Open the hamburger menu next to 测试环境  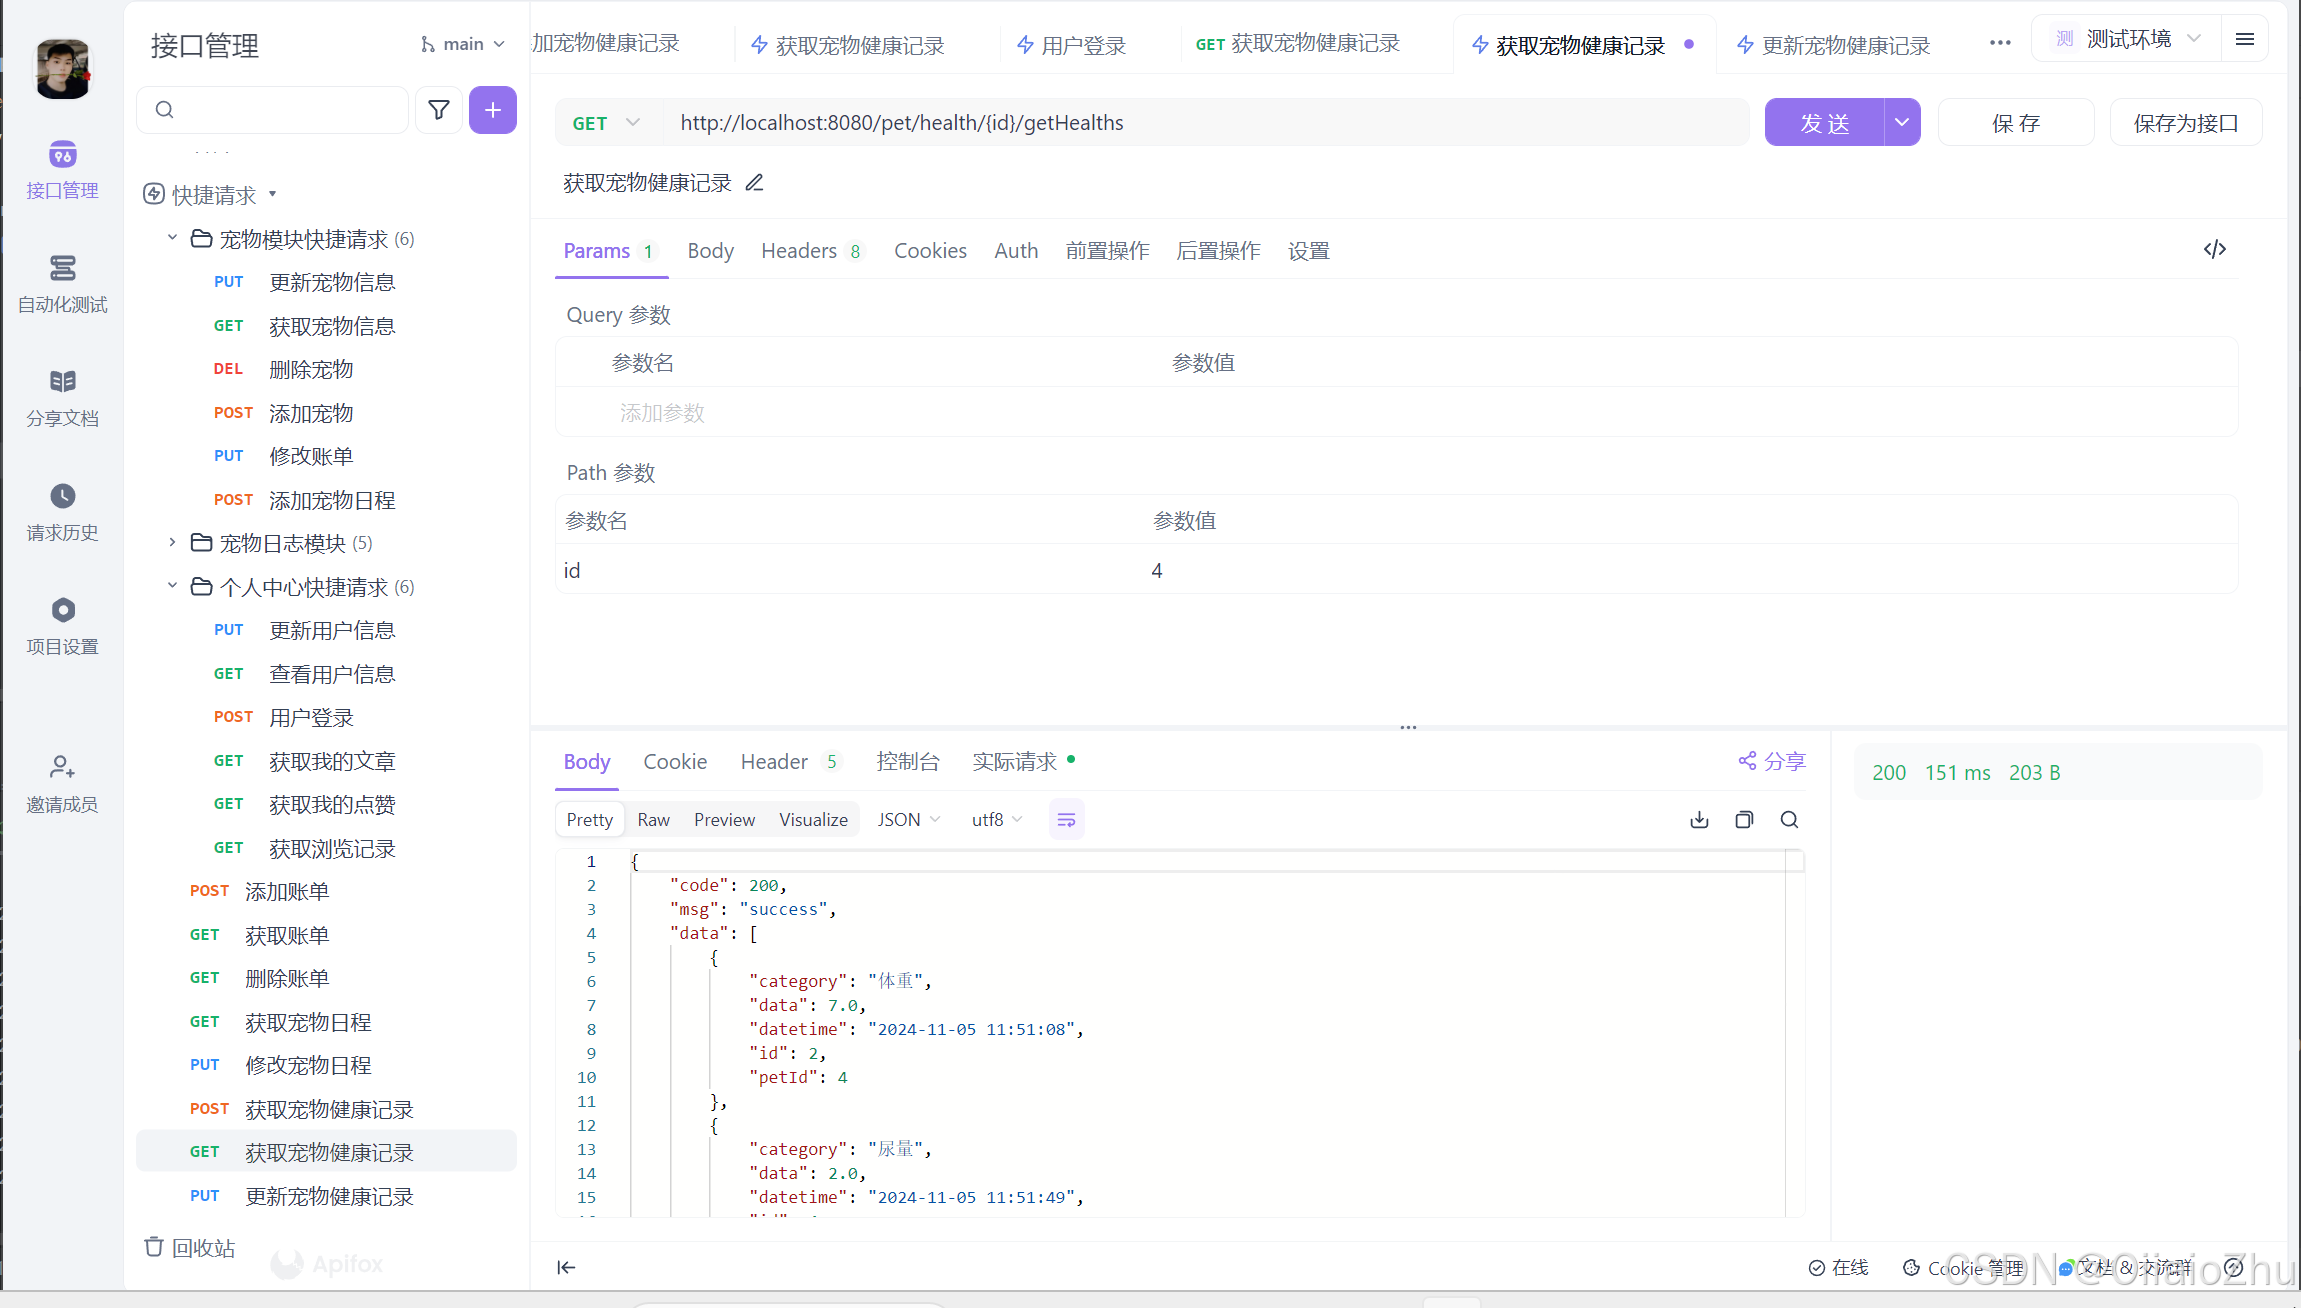(x=2245, y=38)
